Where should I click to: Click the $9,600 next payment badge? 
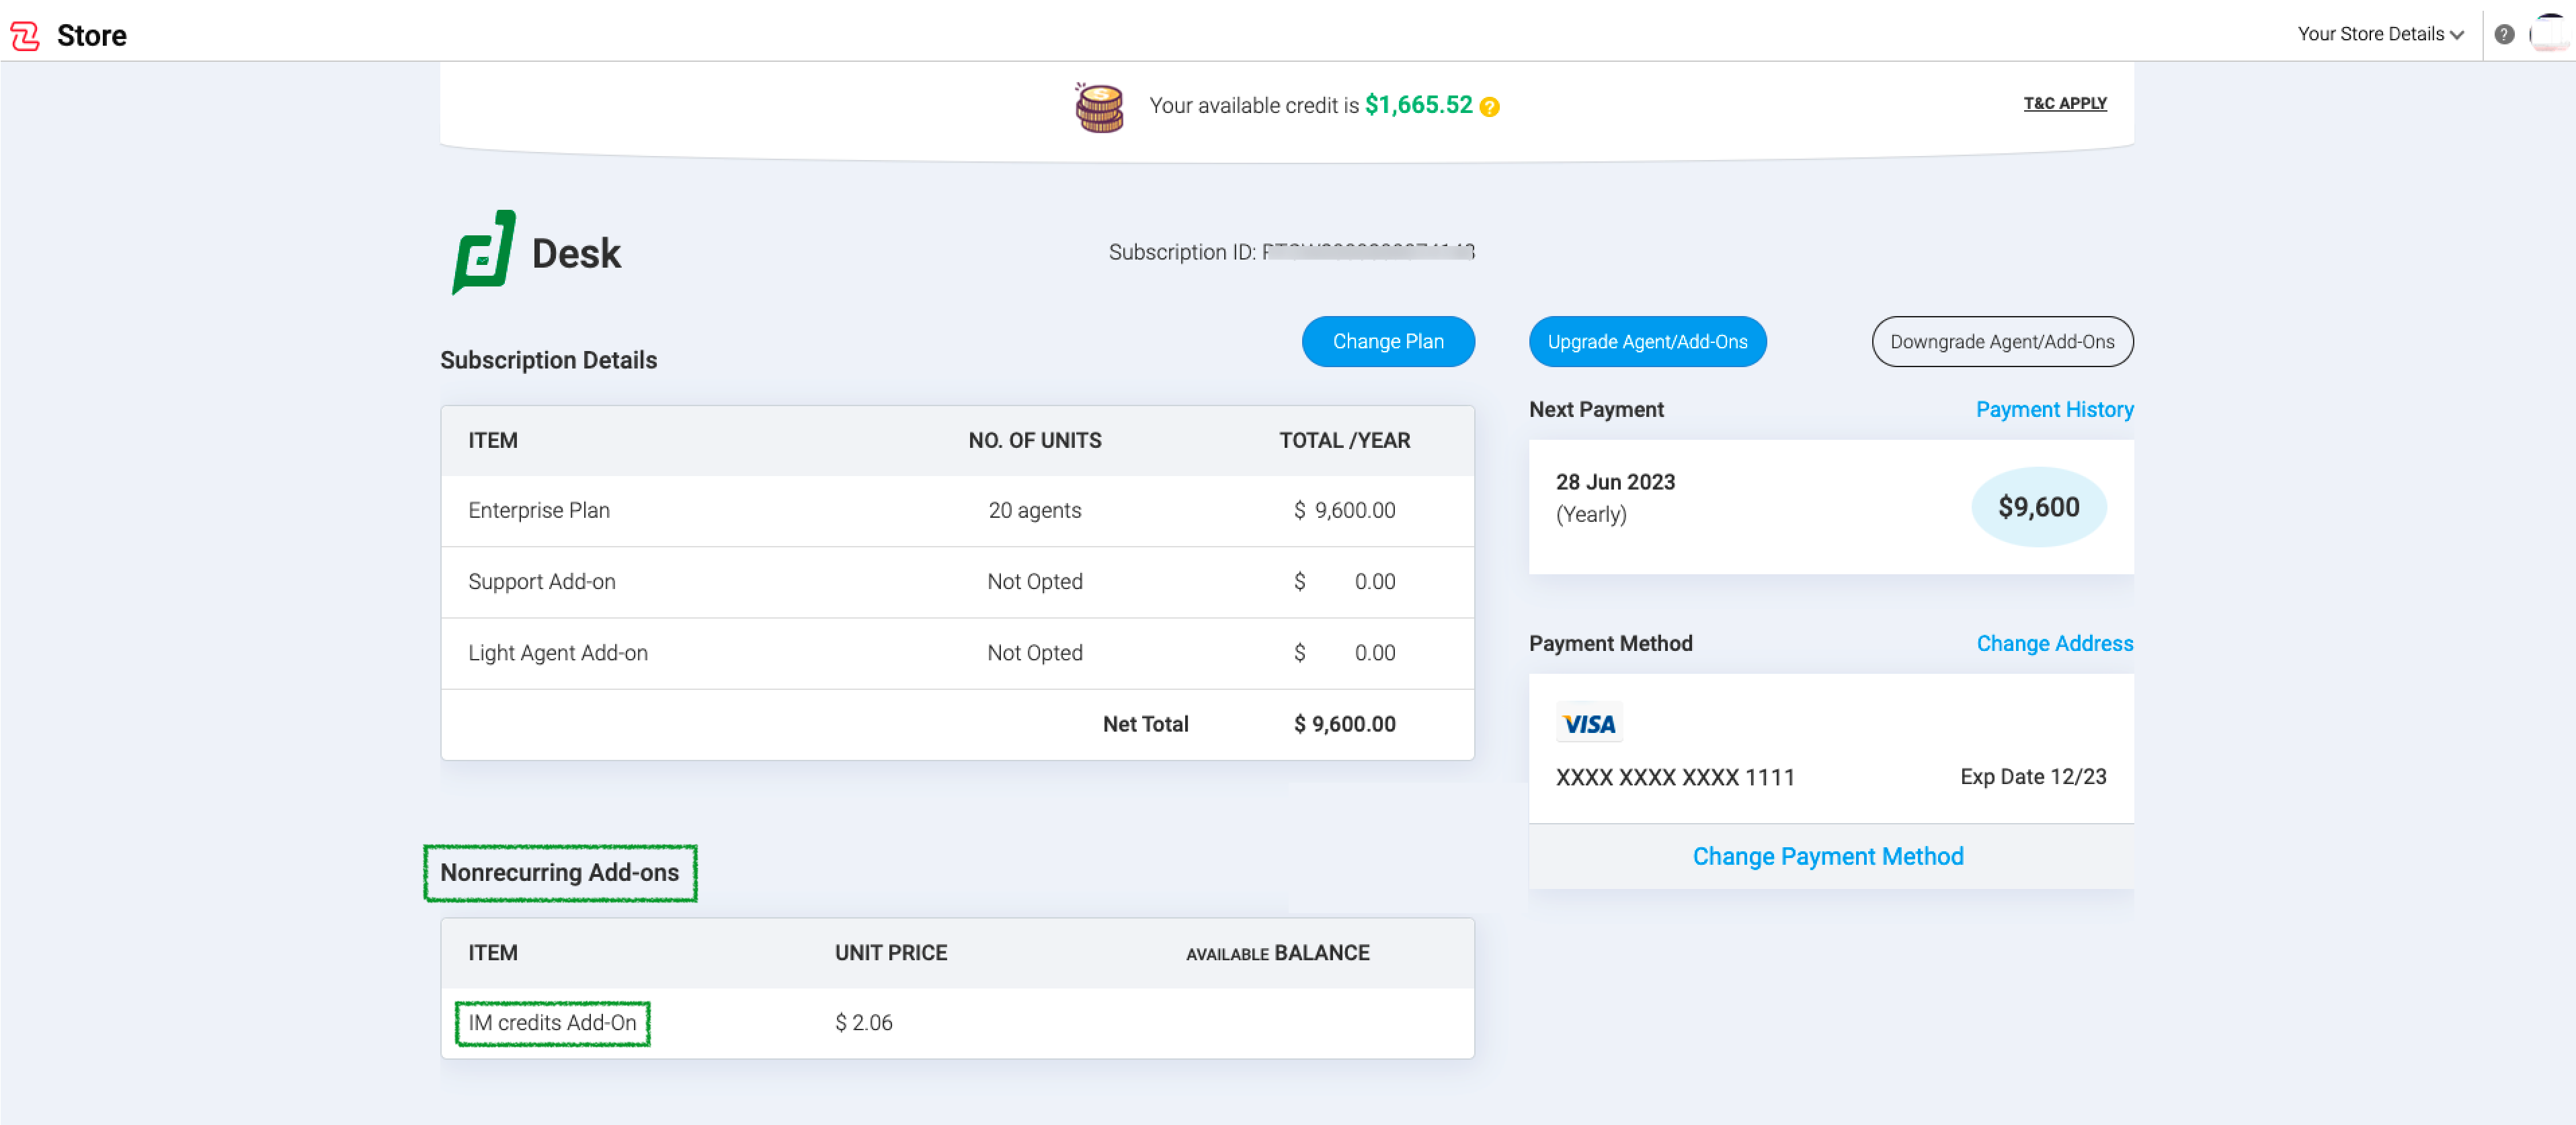2038,508
